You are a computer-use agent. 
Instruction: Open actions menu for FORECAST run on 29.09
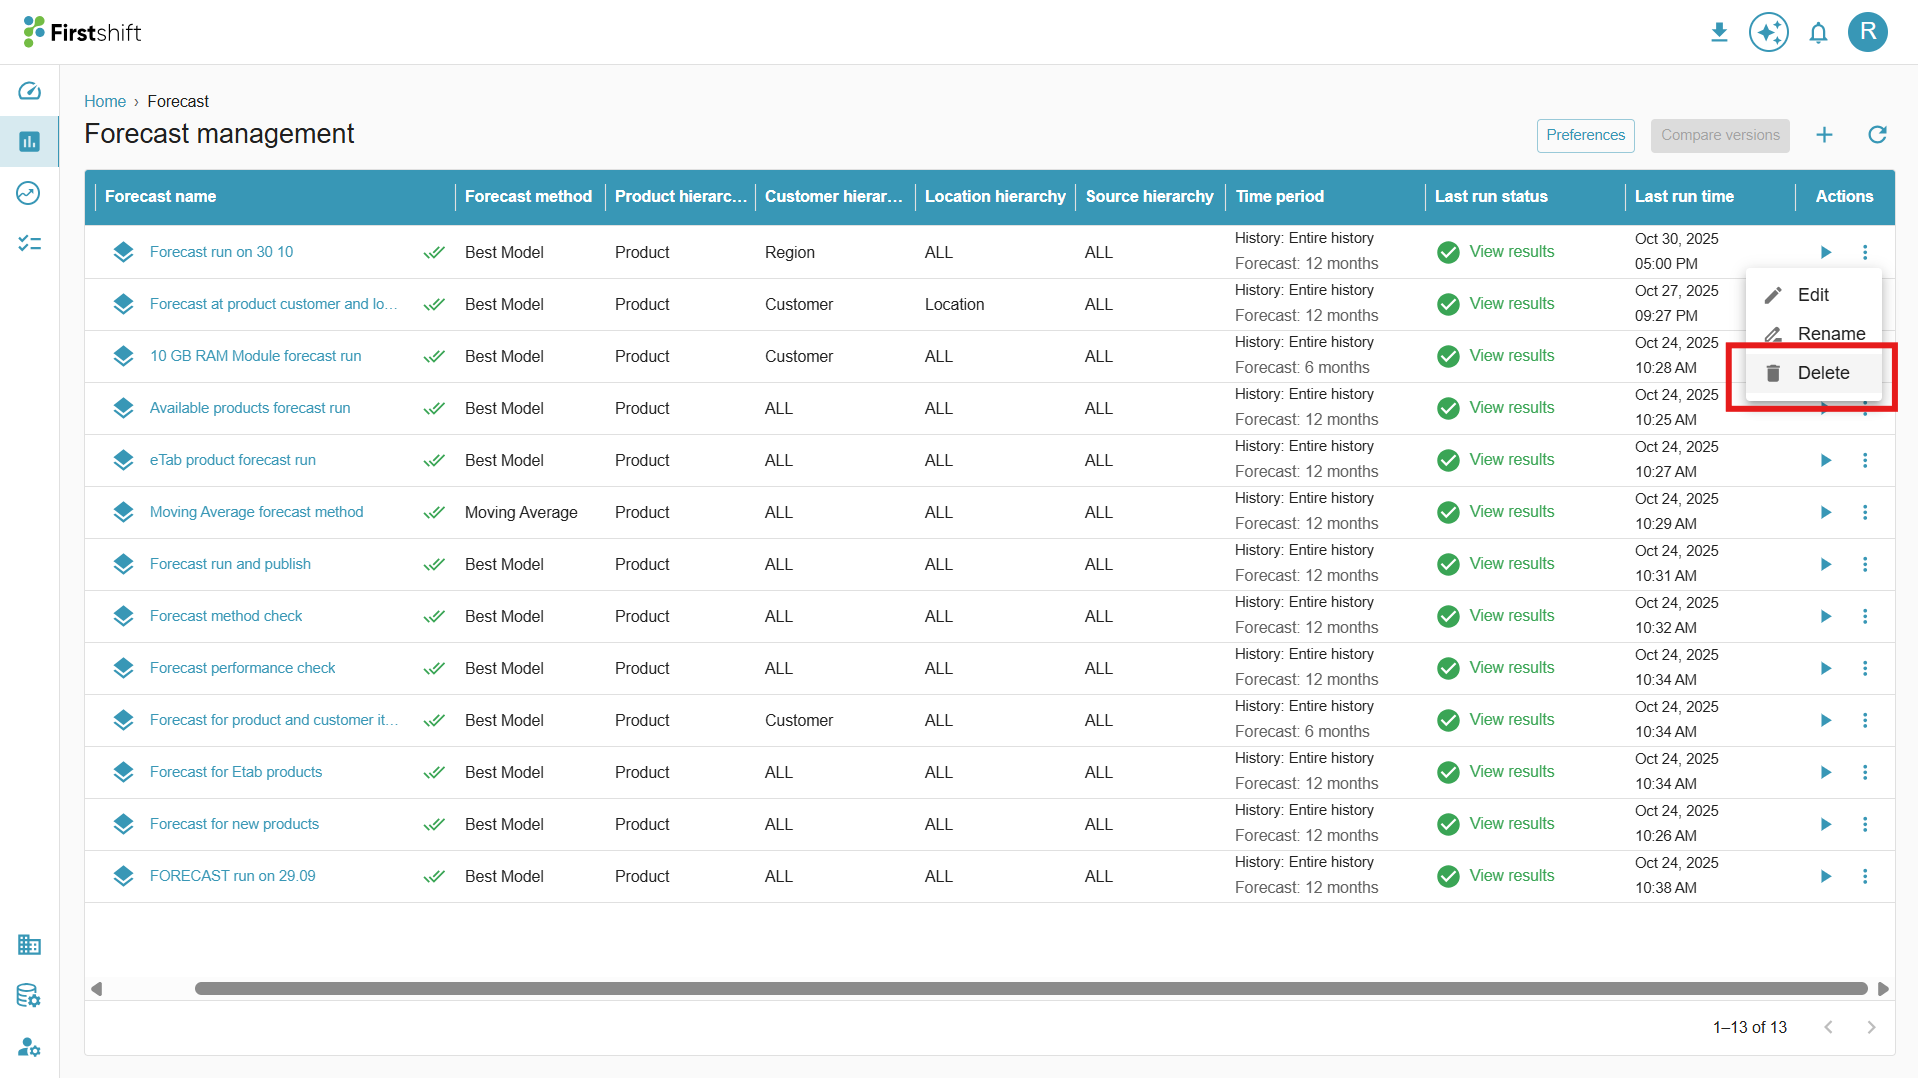[x=1865, y=876]
